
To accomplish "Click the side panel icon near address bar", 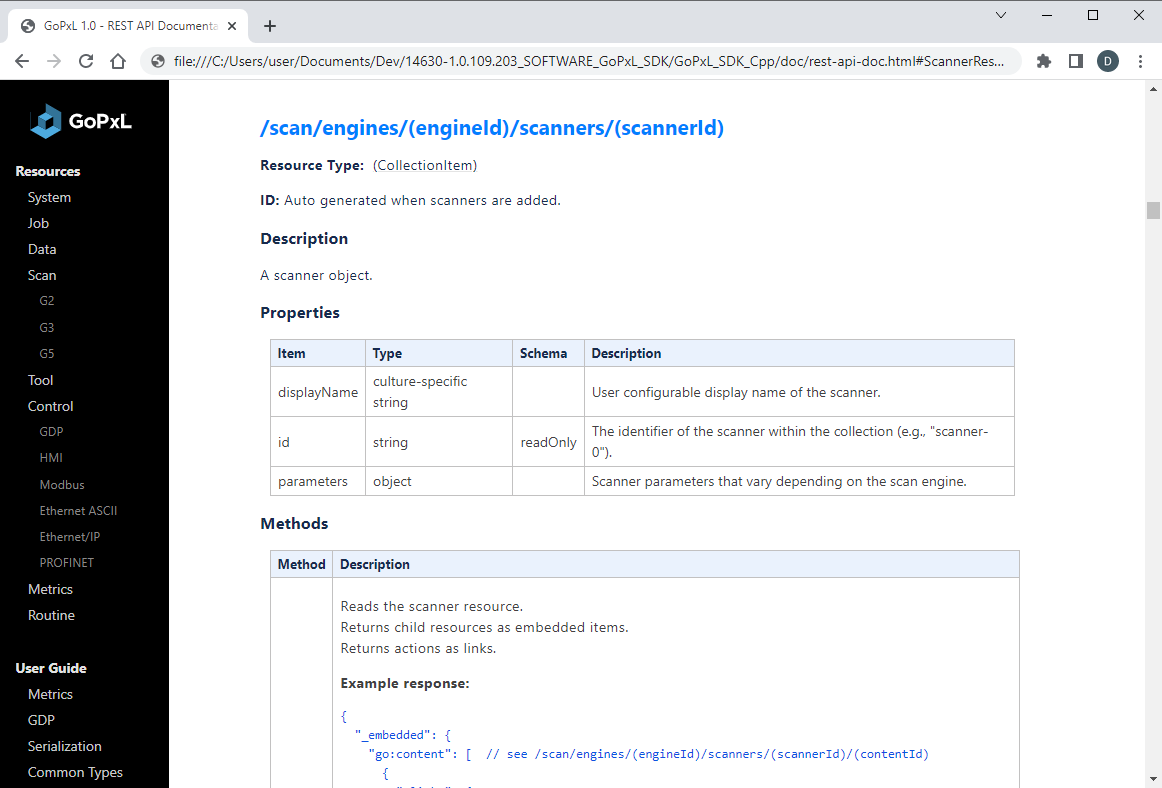I will click(1075, 61).
